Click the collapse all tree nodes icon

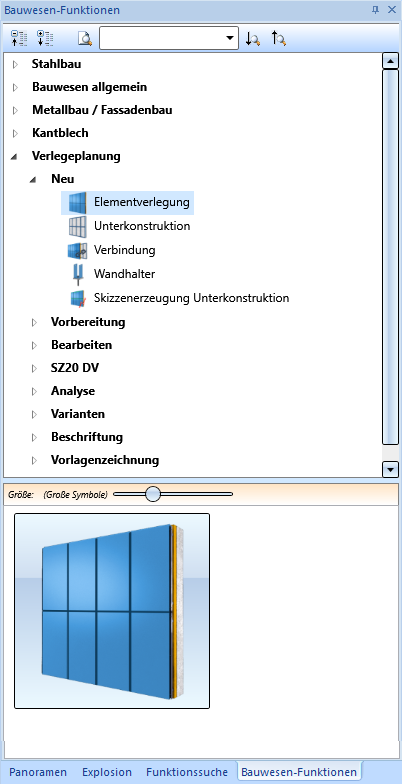[x=18, y=38]
